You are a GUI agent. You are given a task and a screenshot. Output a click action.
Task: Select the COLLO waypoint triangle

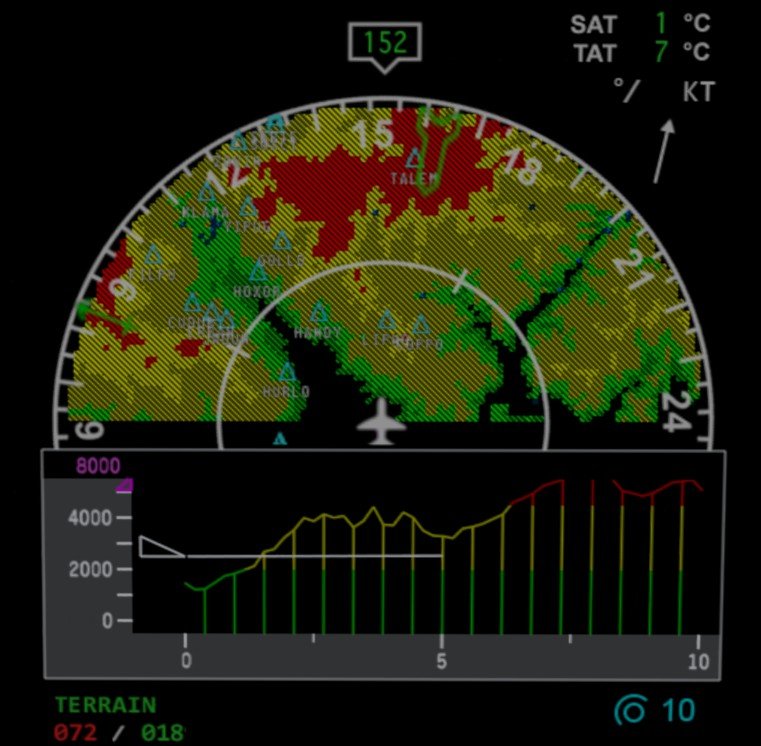point(282,240)
